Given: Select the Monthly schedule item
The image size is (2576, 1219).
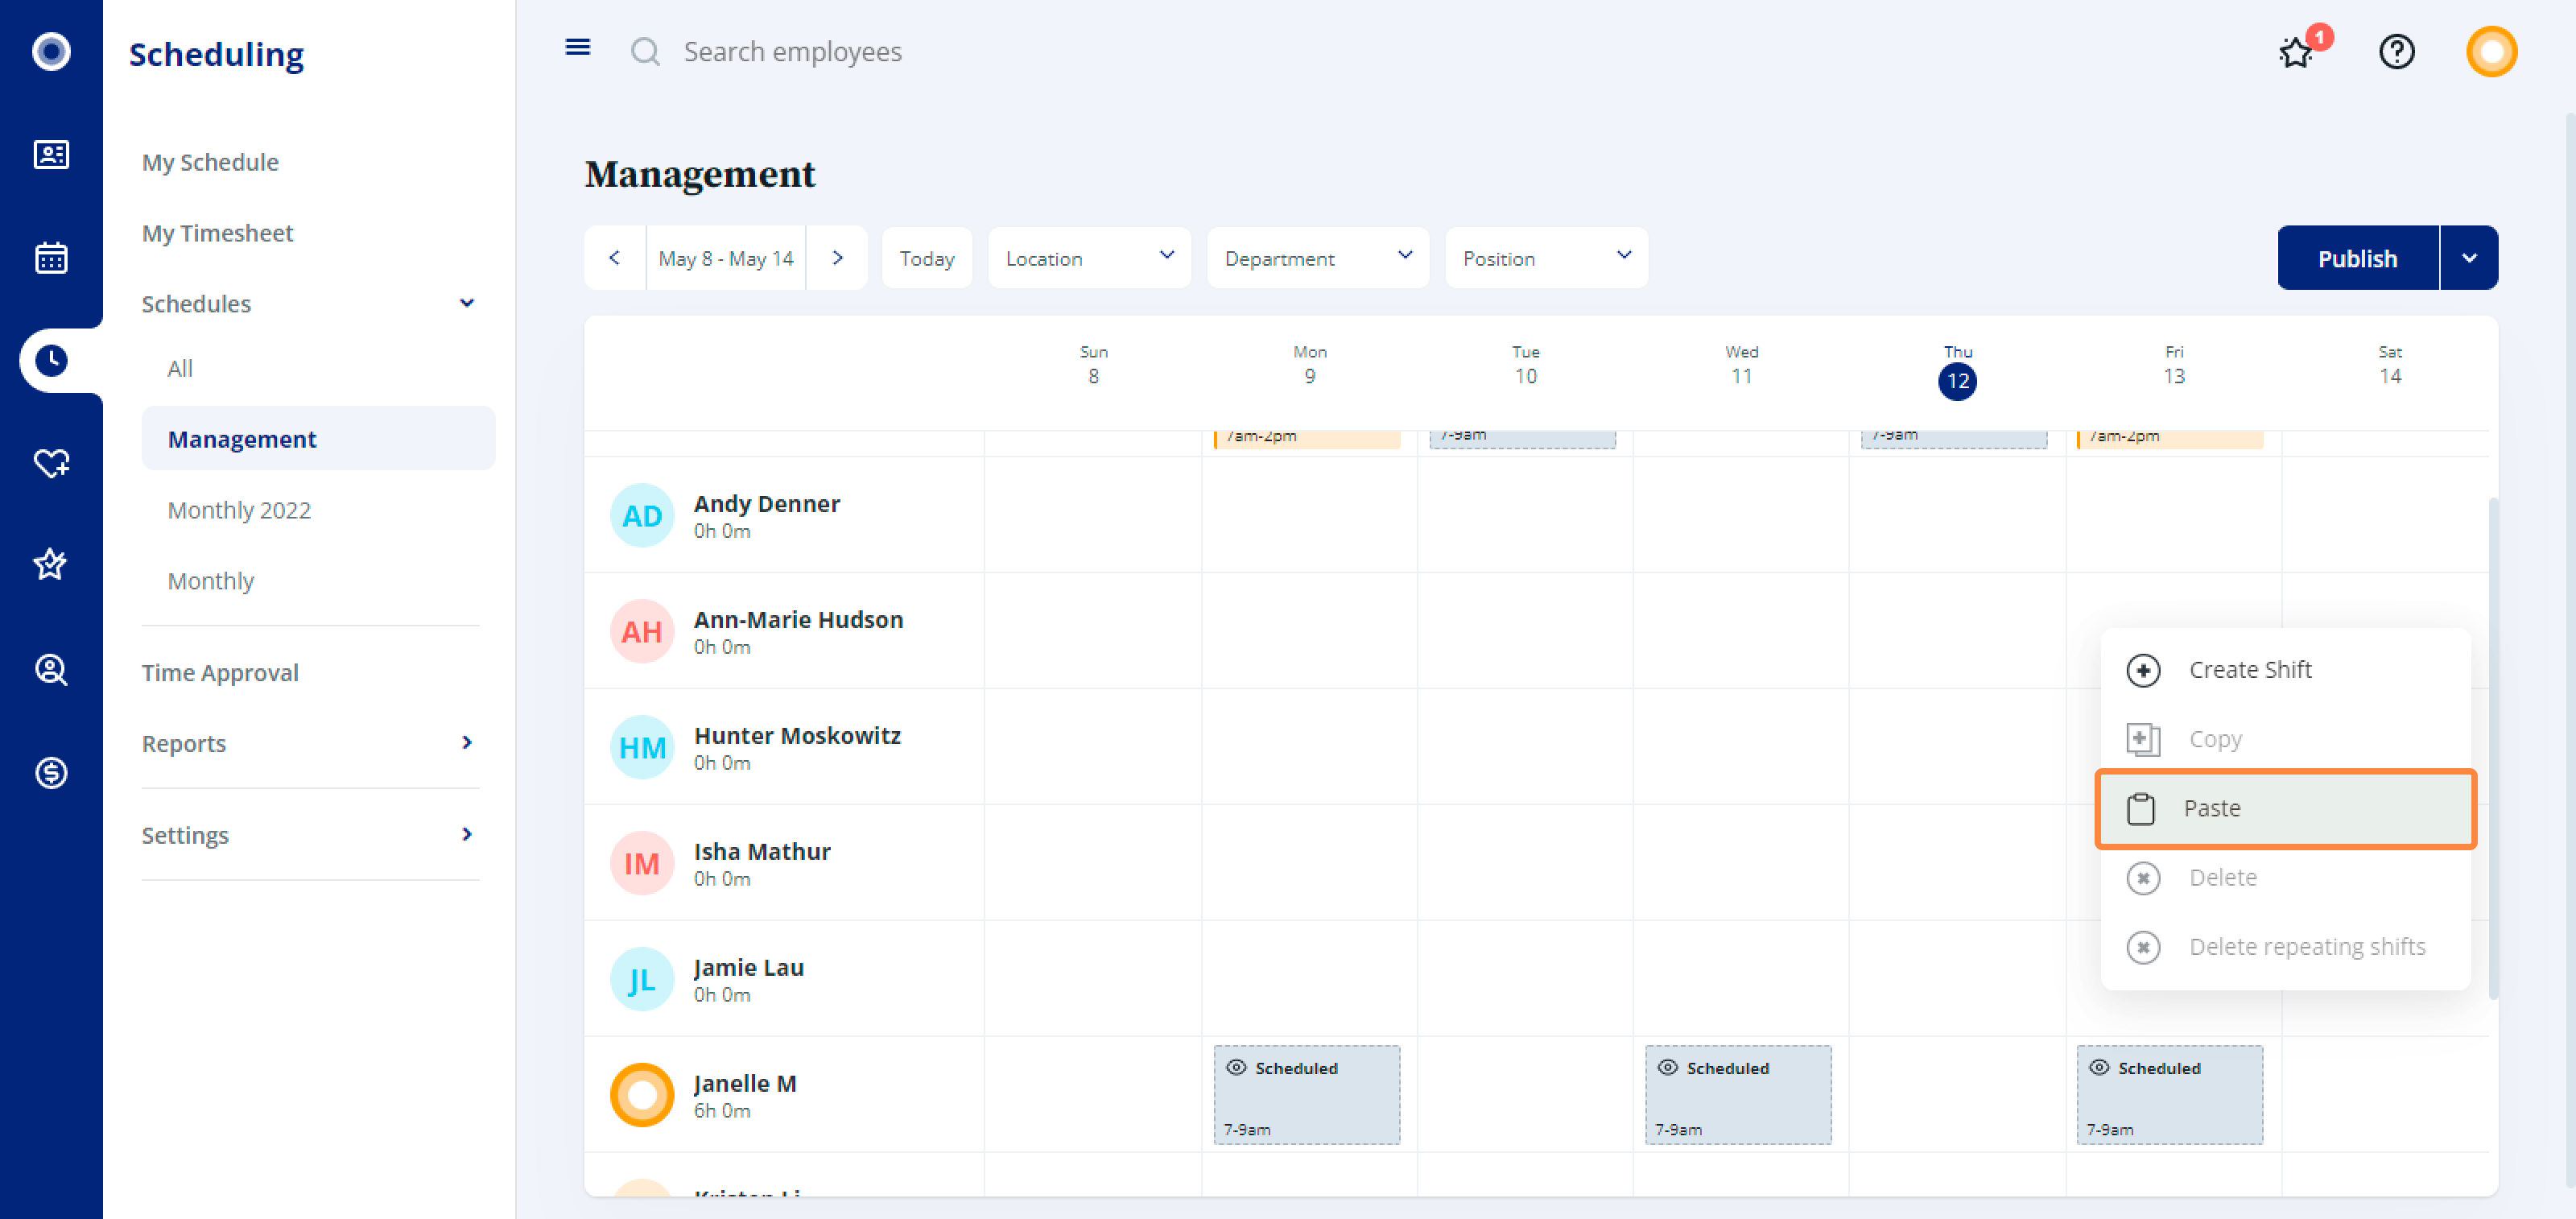Looking at the screenshot, I should click(211, 581).
